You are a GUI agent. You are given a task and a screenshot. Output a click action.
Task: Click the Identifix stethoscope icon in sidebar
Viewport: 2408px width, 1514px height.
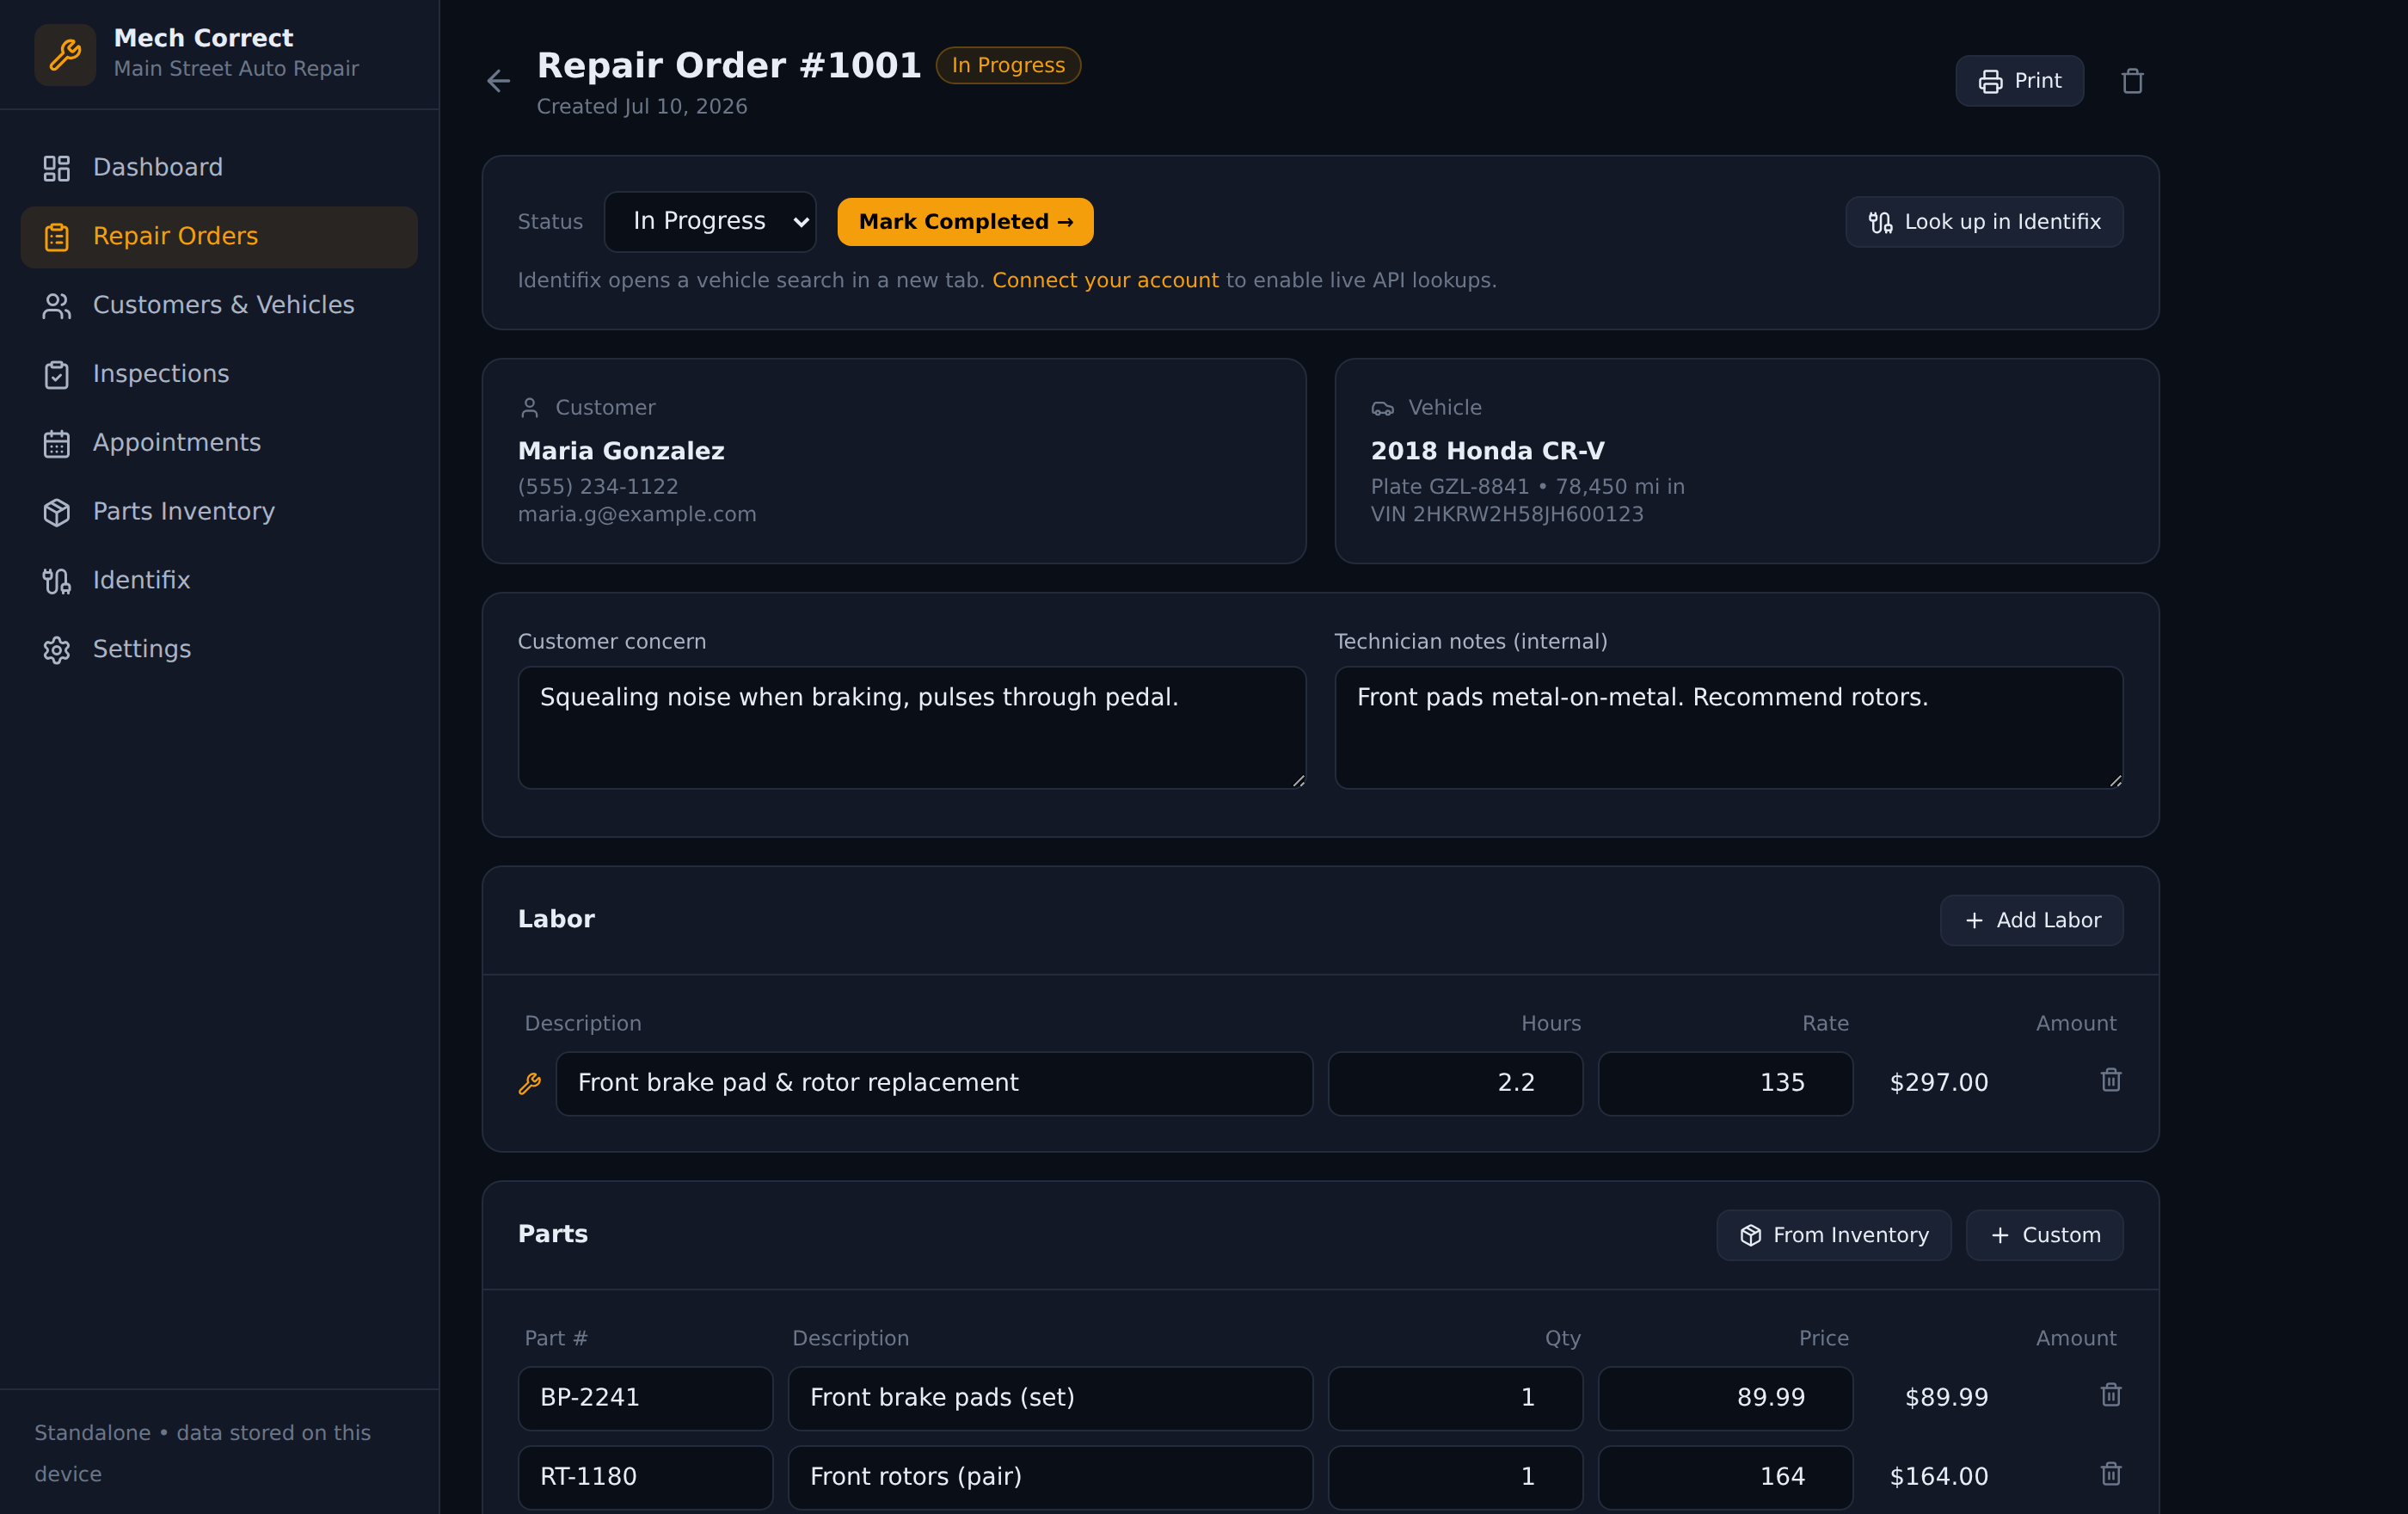pos(57,581)
